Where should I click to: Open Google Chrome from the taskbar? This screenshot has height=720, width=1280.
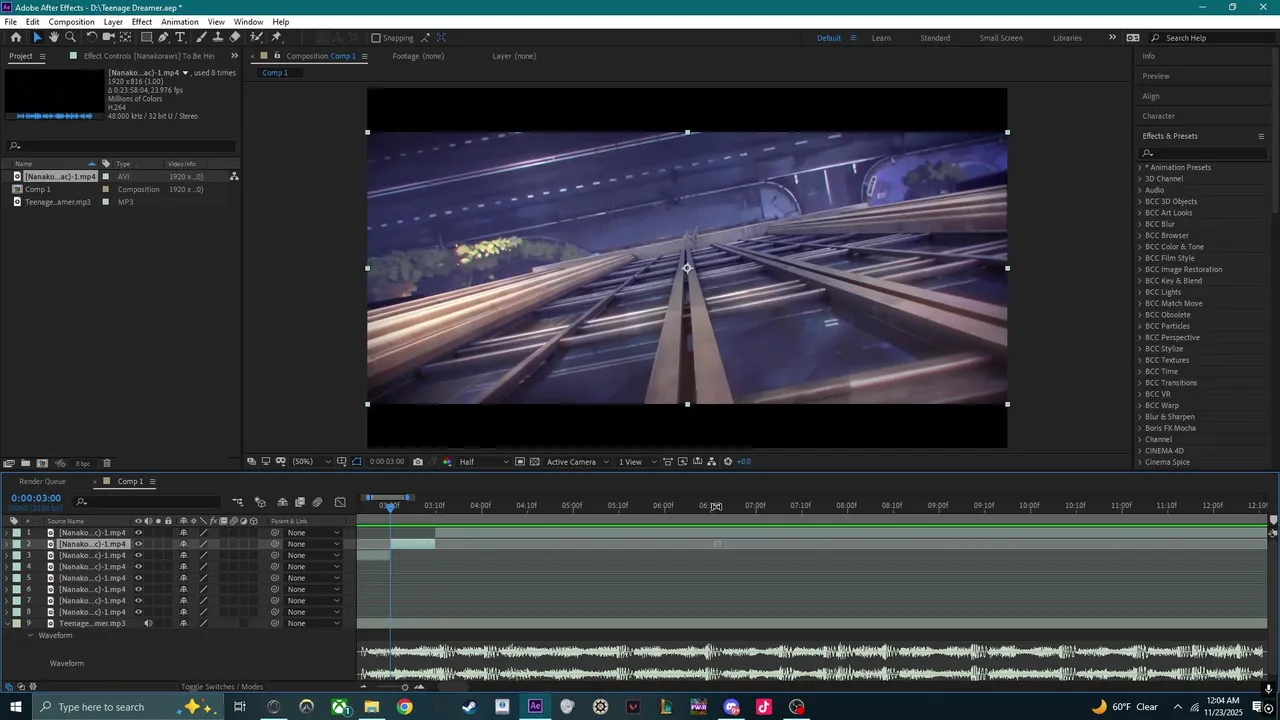coord(404,707)
